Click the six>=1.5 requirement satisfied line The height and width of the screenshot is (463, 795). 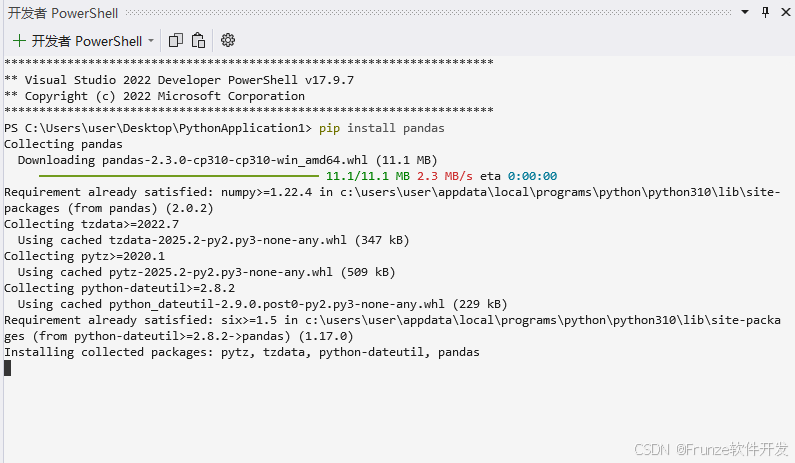coord(392,328)
